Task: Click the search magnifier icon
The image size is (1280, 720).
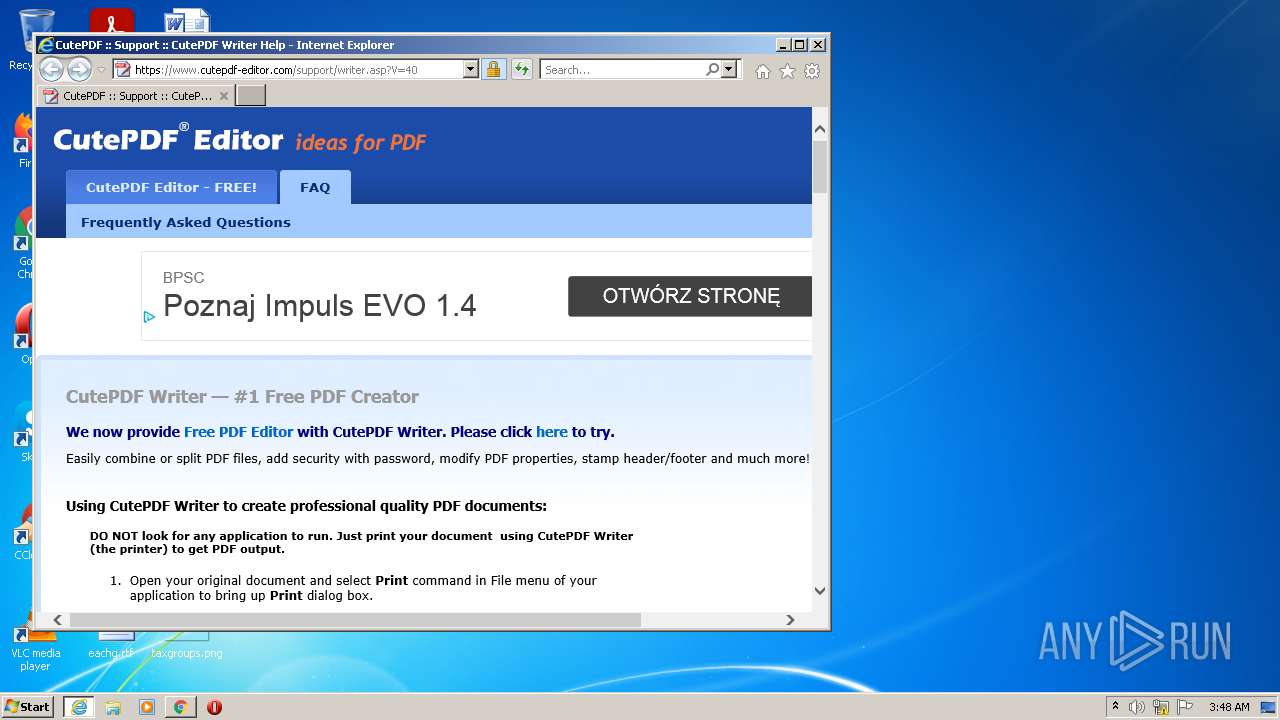Action: (712, 69)
